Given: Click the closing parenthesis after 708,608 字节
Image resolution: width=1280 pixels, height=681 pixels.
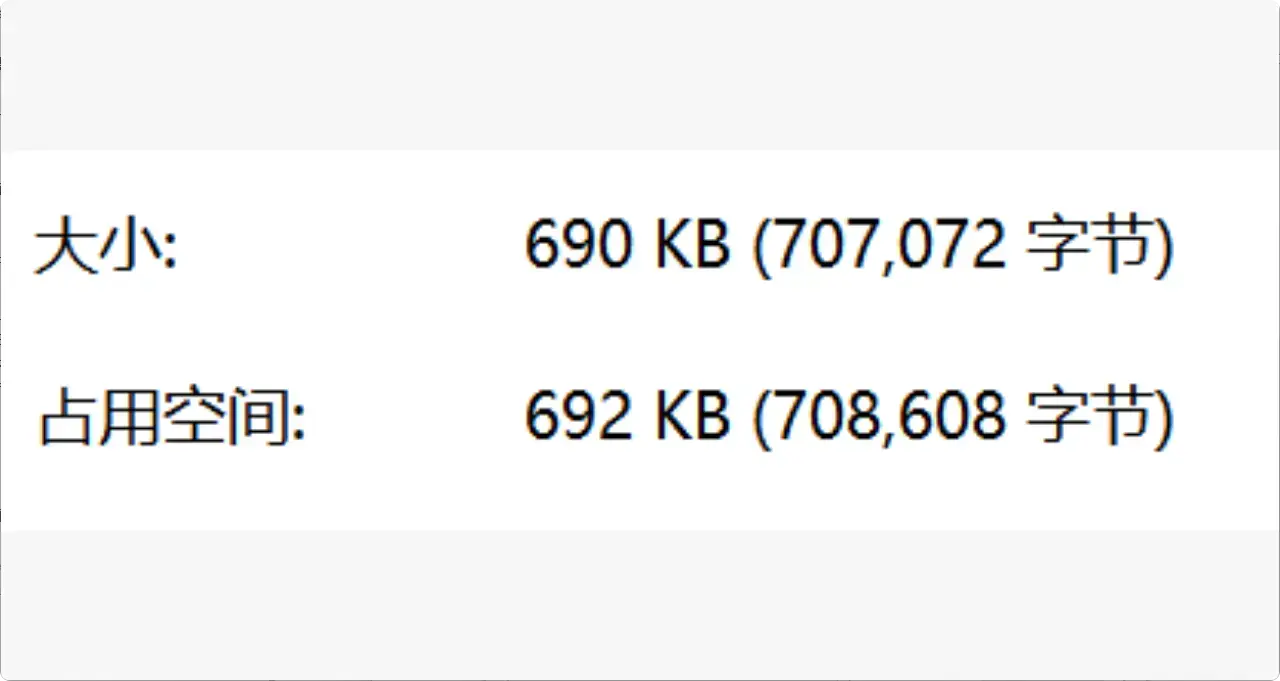Looking at the screenshot, I should click(1161, 417).
